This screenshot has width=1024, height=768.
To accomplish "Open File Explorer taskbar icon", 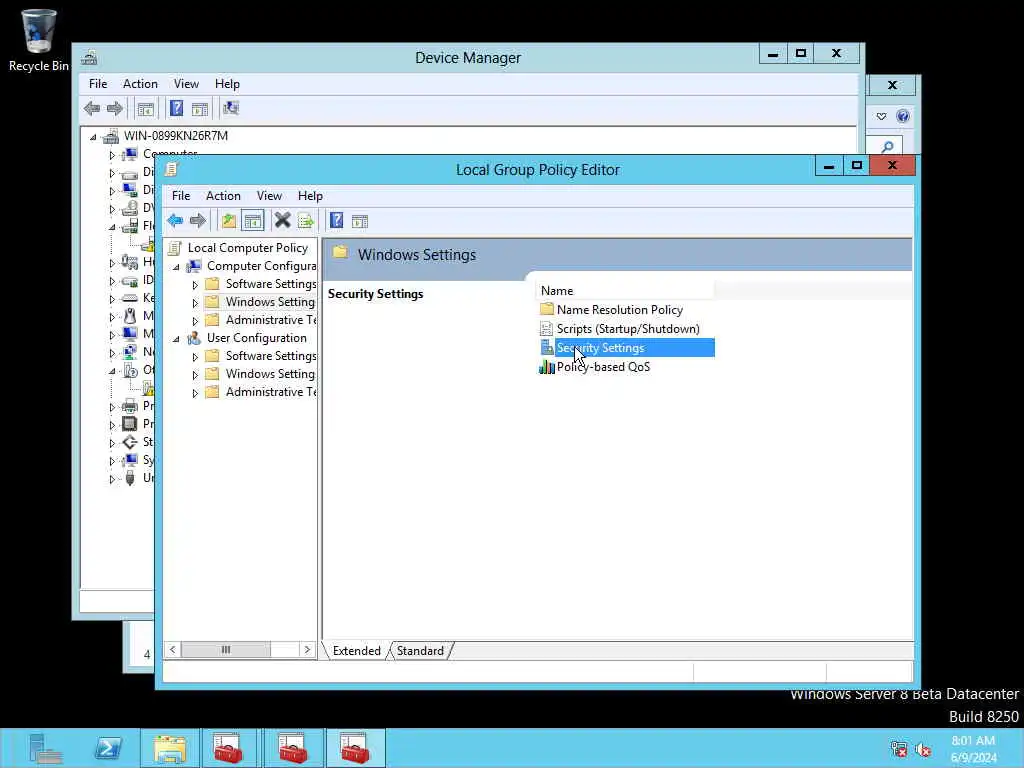I will click(x=170, y=748).
